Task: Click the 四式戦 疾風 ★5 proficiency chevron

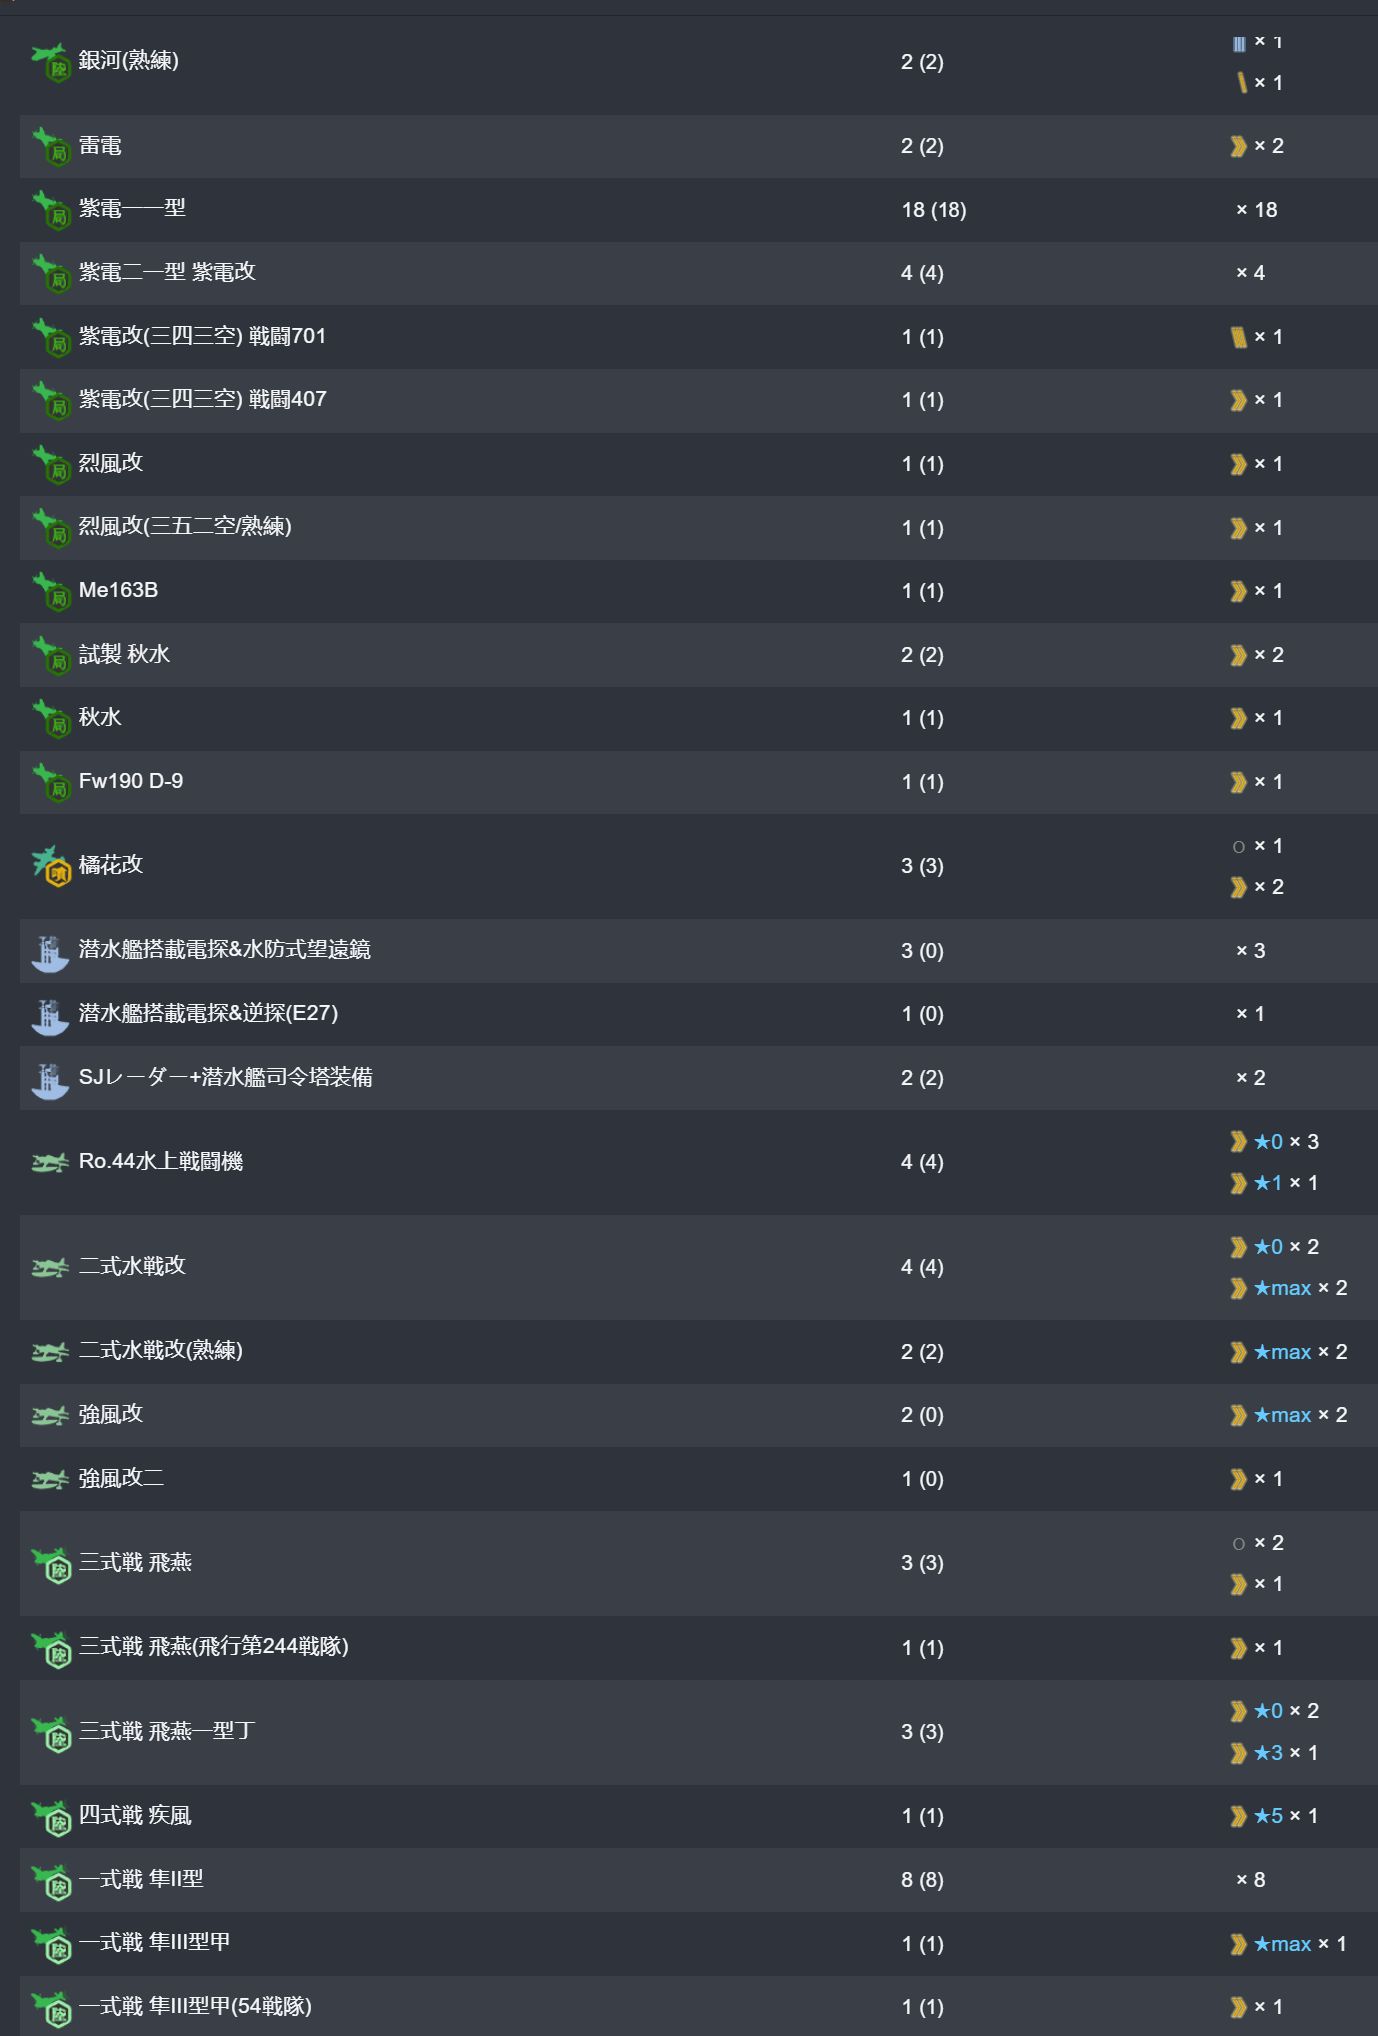Action: coord(1238,1816)
